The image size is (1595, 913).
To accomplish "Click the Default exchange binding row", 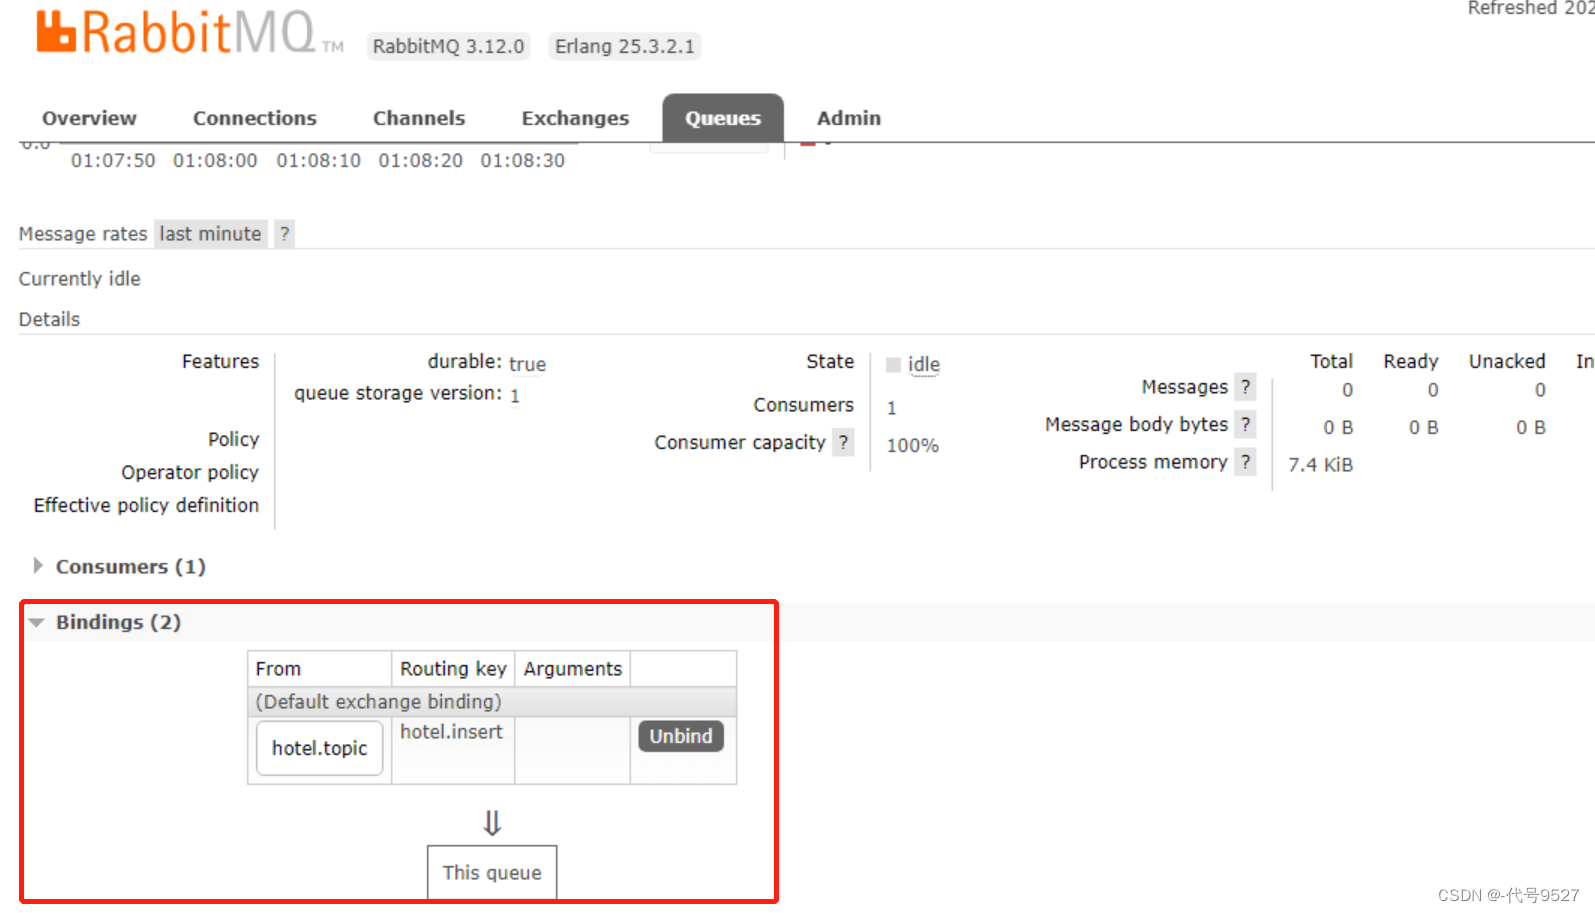I will click(x=492, y=702).
